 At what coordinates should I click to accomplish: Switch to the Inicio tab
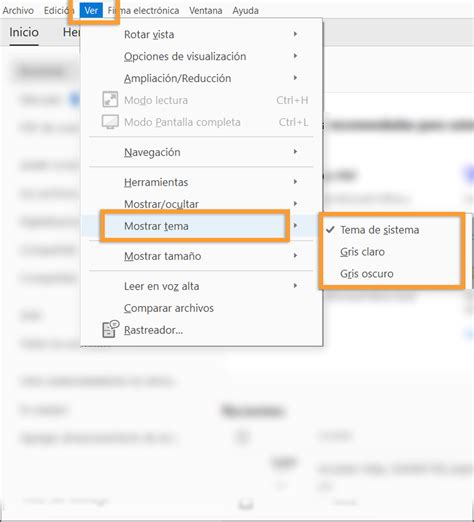(x=24, y=32)
